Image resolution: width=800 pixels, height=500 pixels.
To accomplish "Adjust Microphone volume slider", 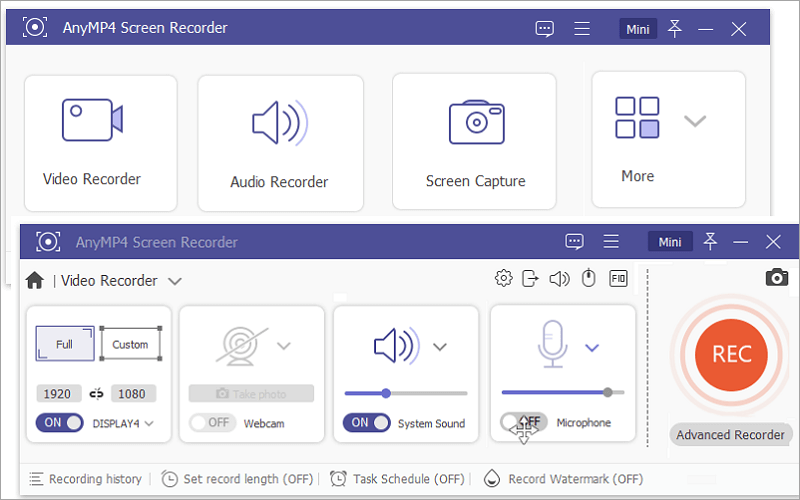I will [x=563, y=392].
